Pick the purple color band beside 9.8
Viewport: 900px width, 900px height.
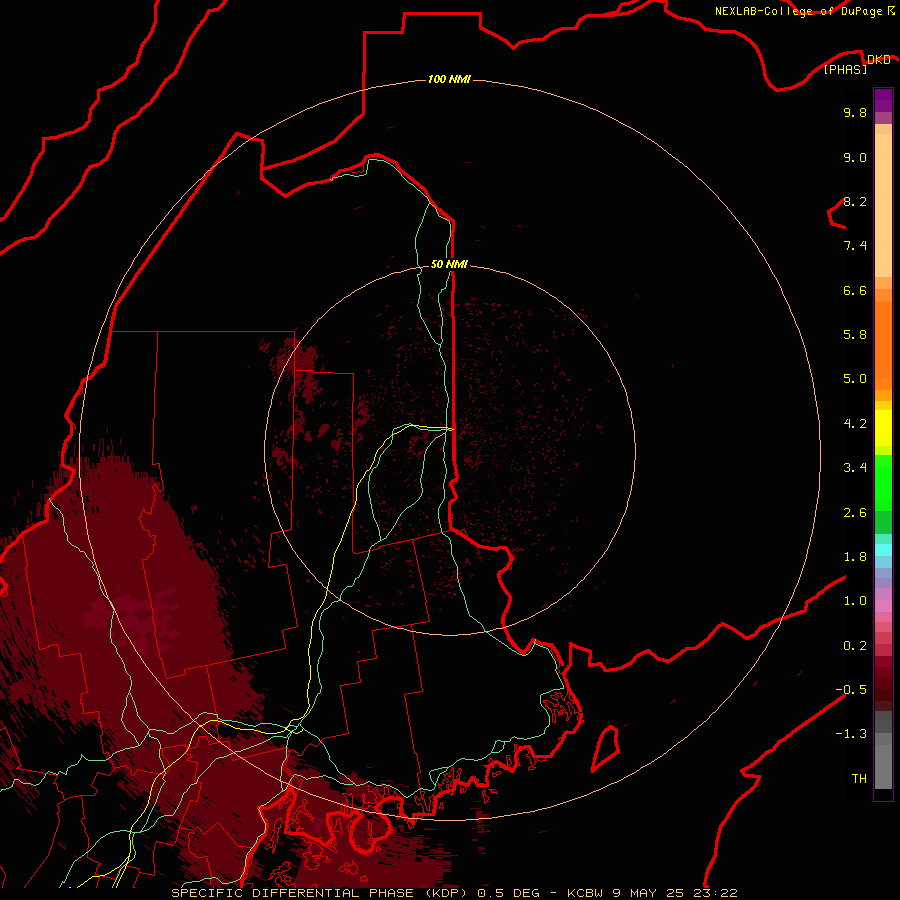point(883,100)
